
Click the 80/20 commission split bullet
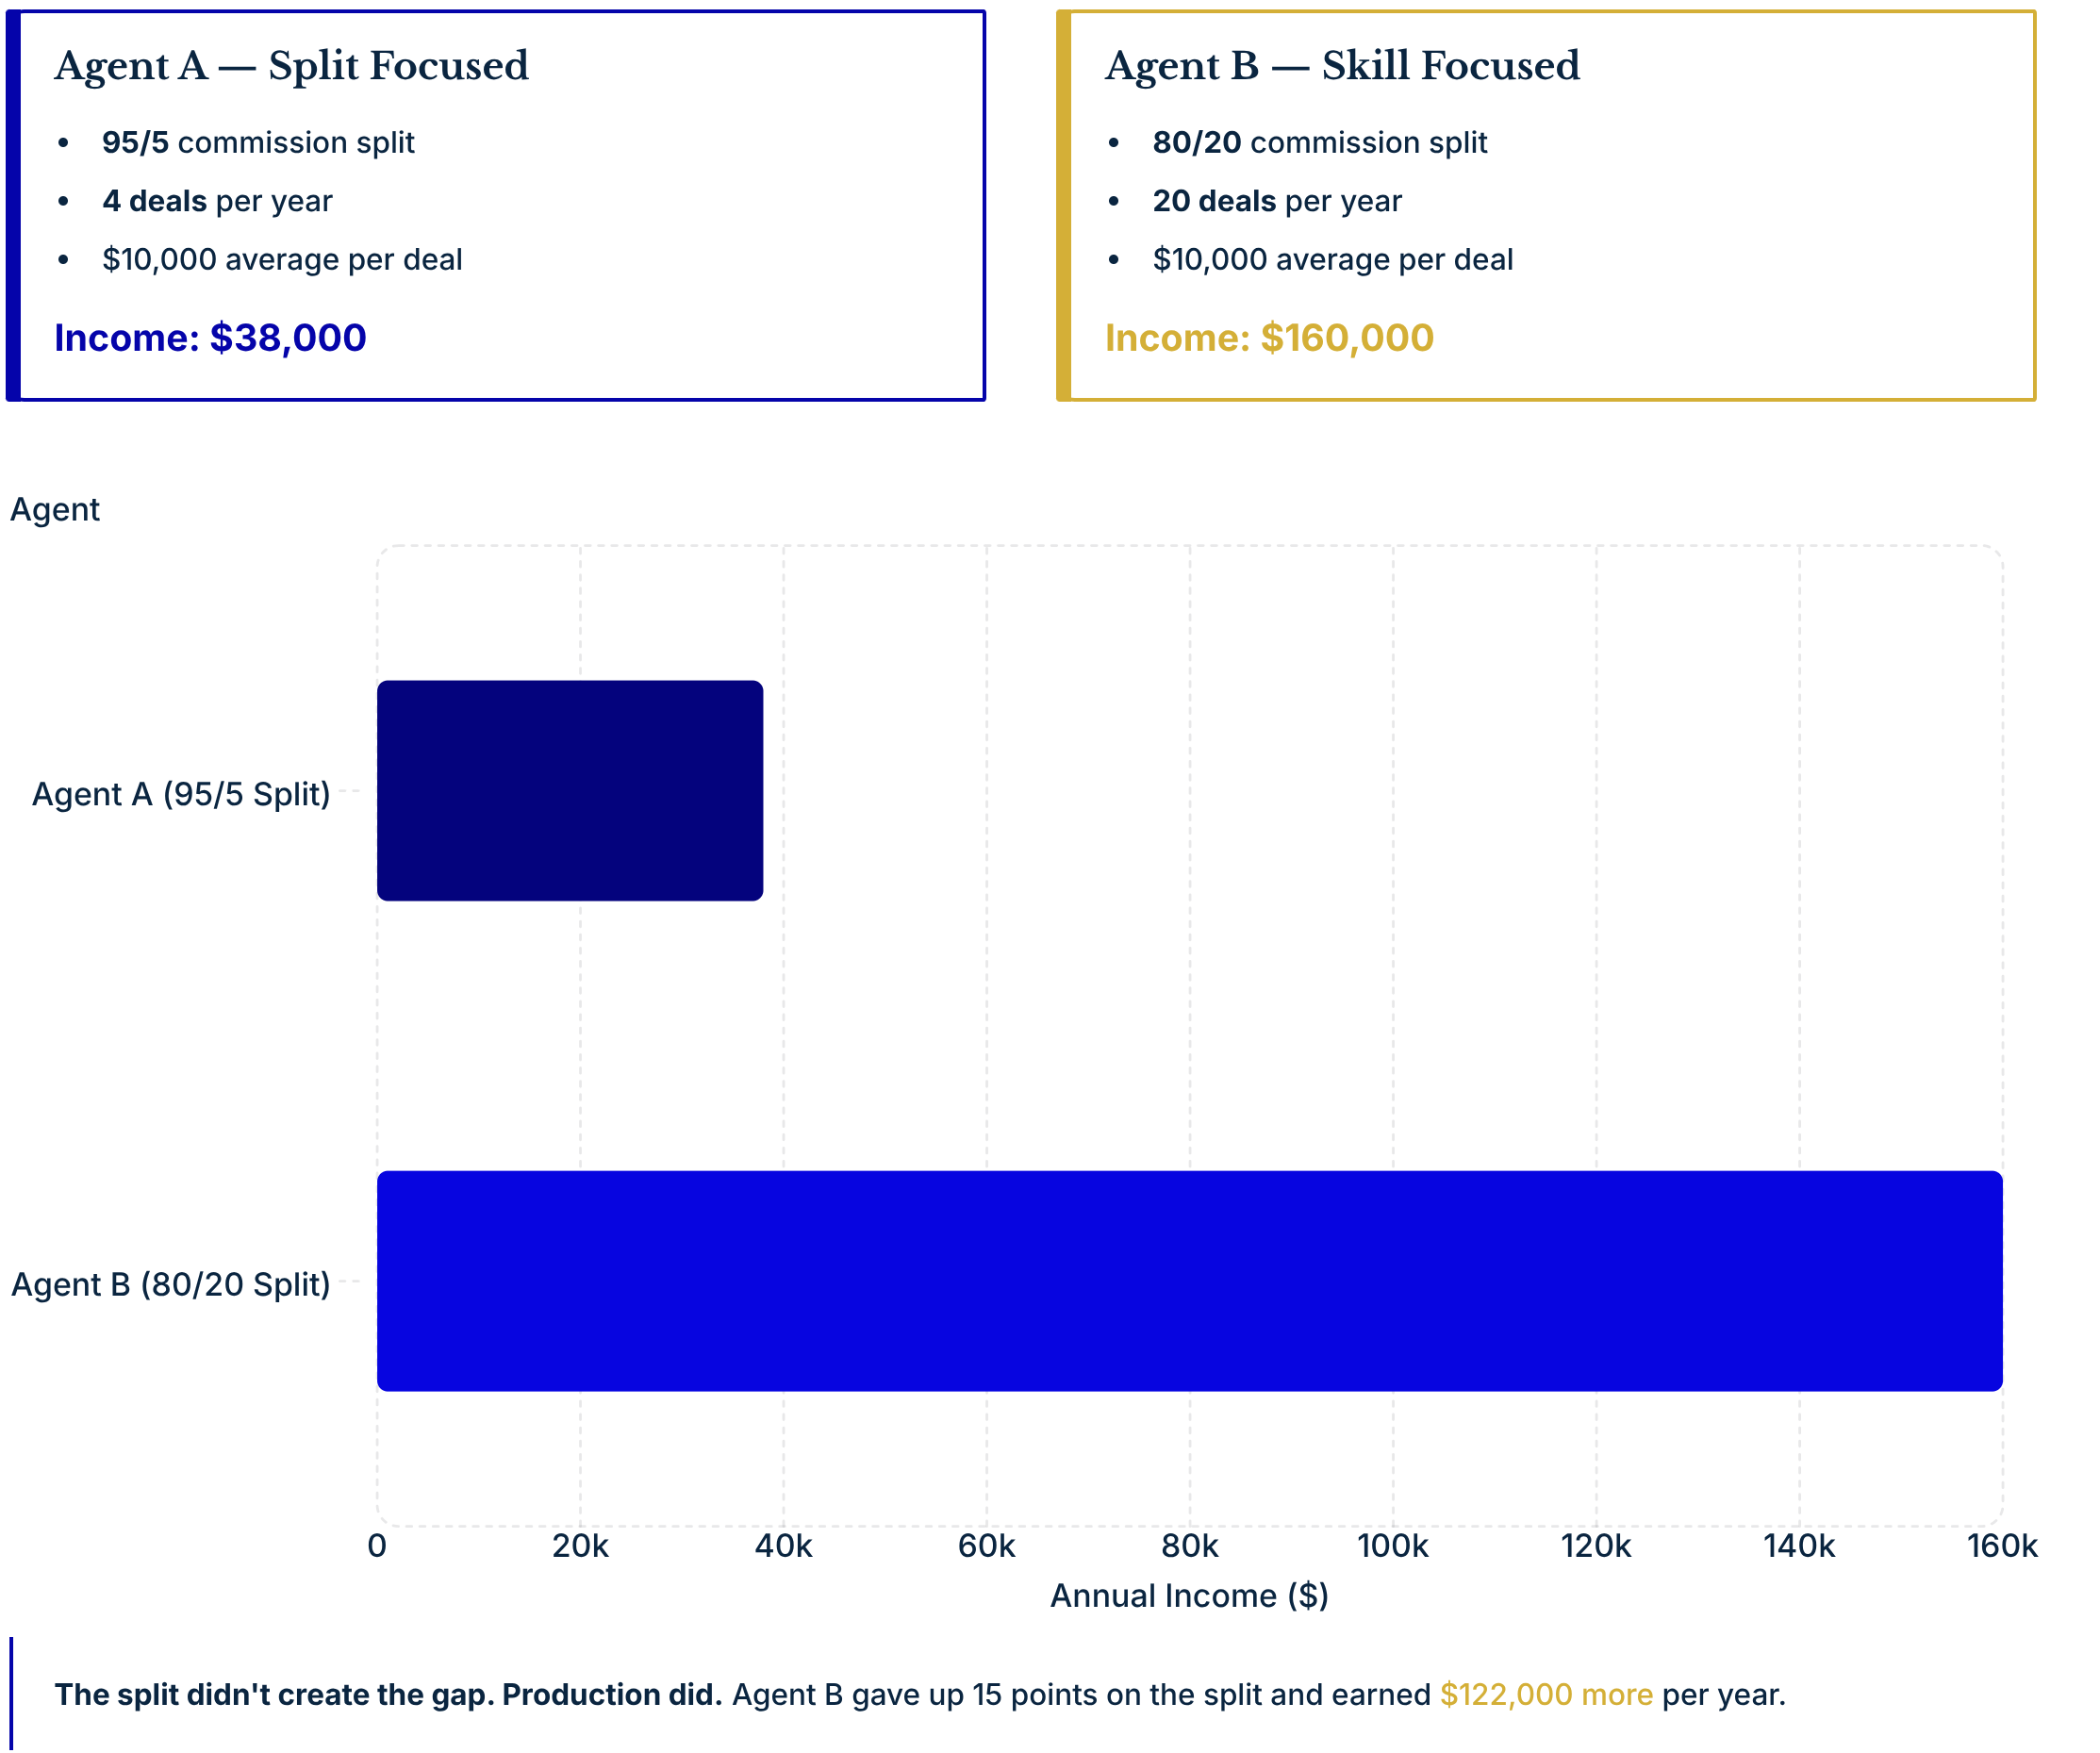click(x=1319, y=143)
